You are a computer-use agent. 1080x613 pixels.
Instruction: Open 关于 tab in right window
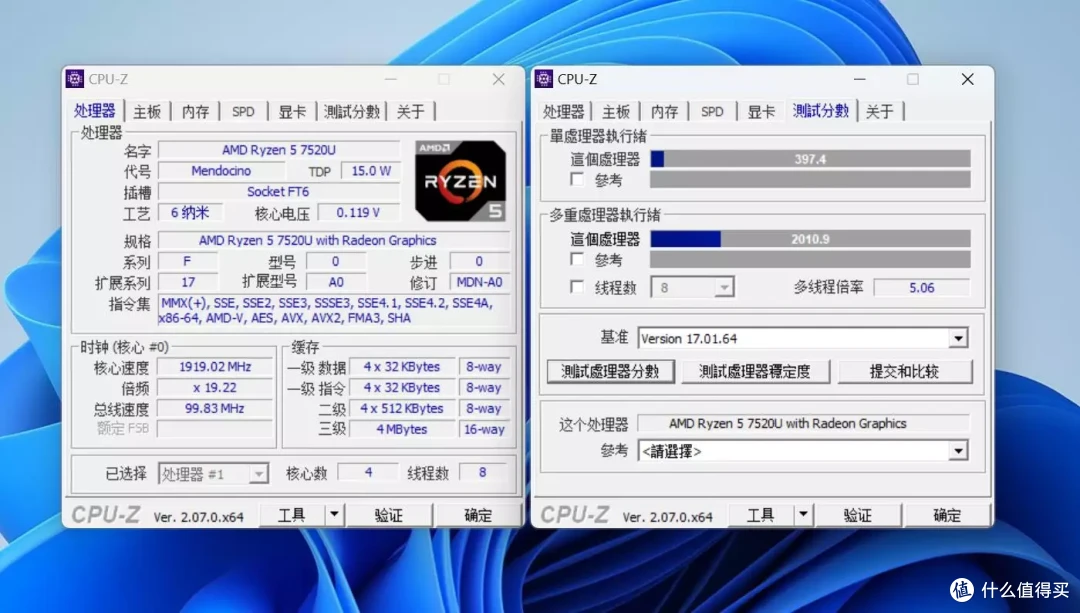click(880, 112)
